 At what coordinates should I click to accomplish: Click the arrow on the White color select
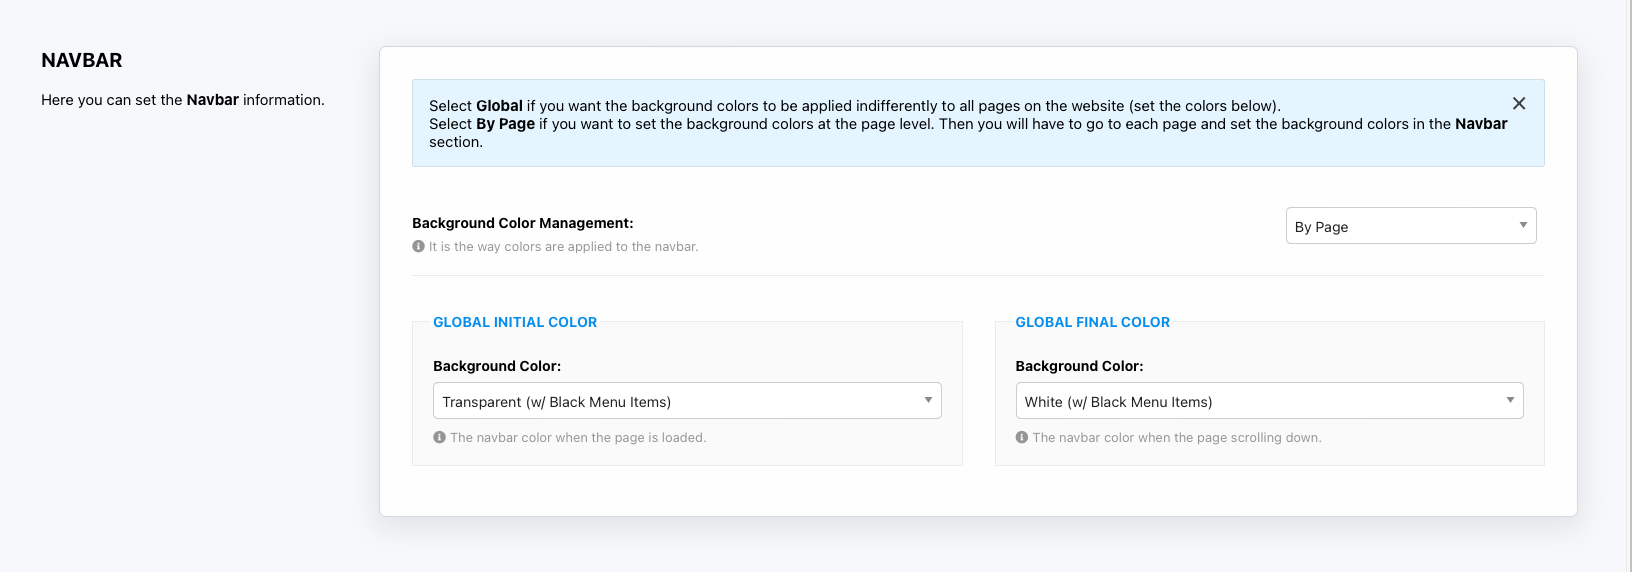tap(1510, 400)
